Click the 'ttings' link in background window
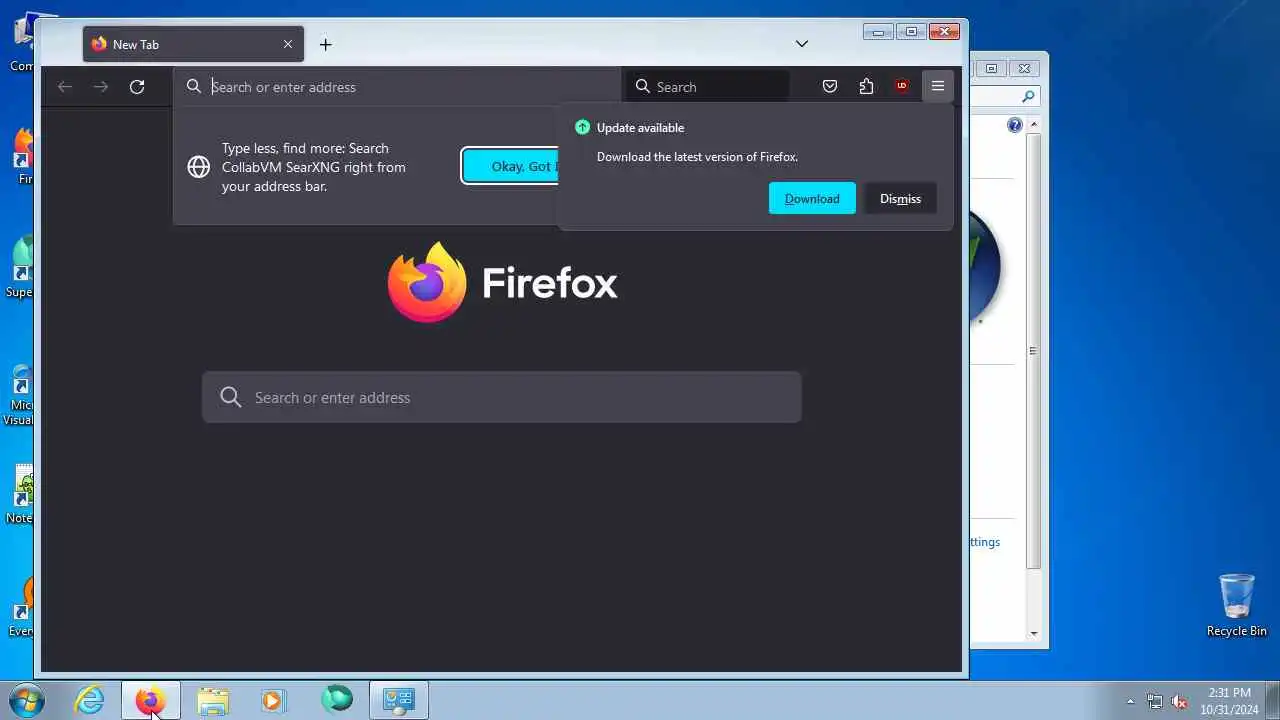Screen dimensions: 1280x720 coord(985,542)
